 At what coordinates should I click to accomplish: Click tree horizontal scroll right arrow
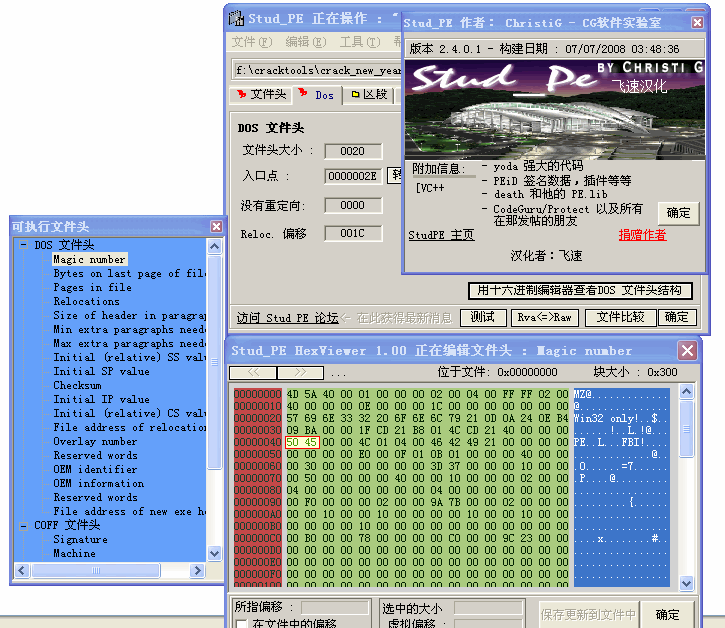point(197,570)
